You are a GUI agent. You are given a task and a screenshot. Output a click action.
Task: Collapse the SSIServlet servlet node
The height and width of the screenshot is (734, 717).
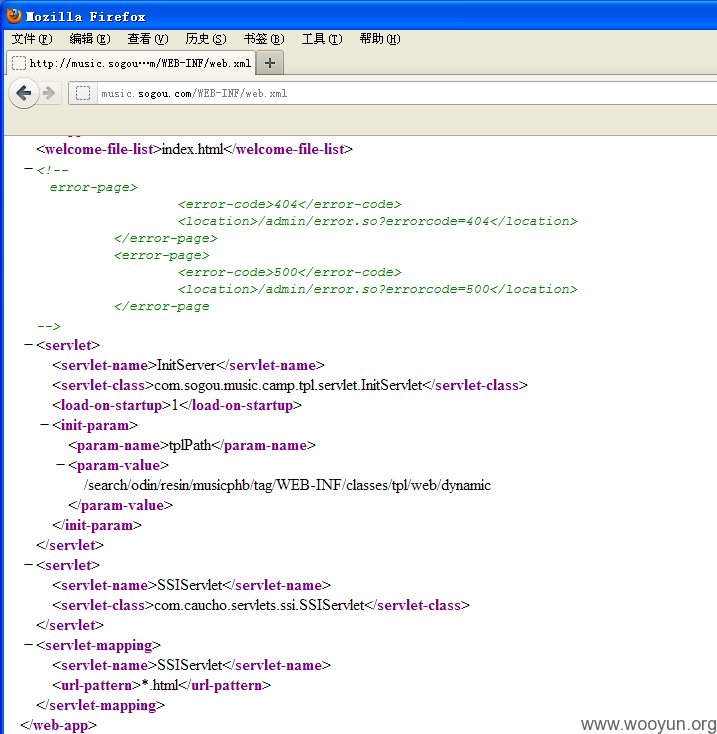pyautogui.click(x=29, y=565)
